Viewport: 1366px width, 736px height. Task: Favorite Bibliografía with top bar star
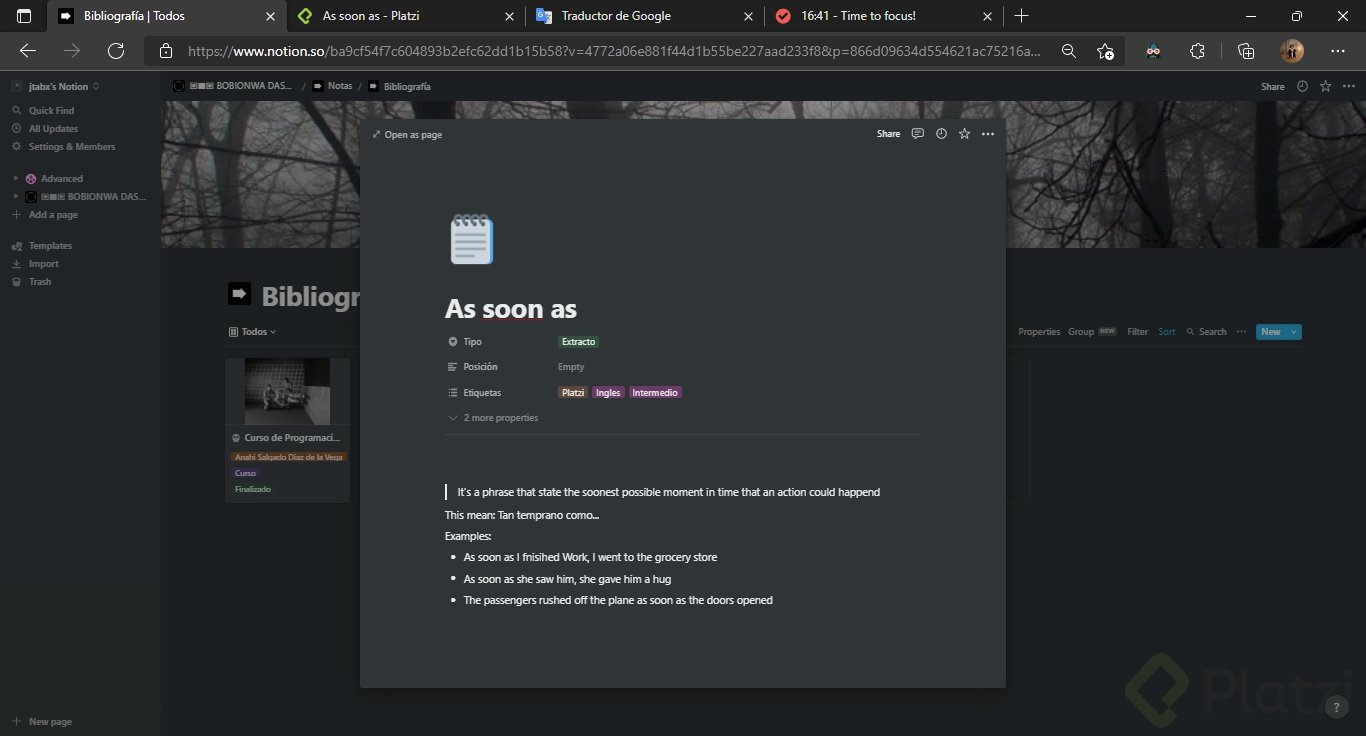(1325, 86)
